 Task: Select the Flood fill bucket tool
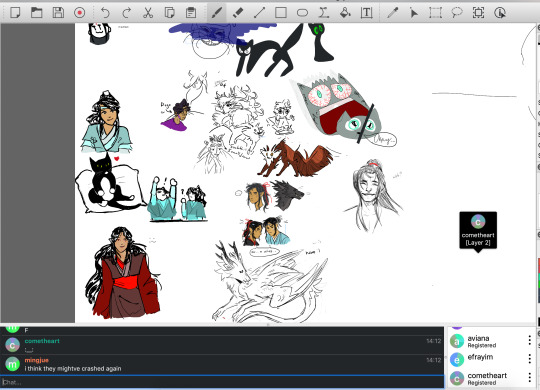tap(345, 13)
